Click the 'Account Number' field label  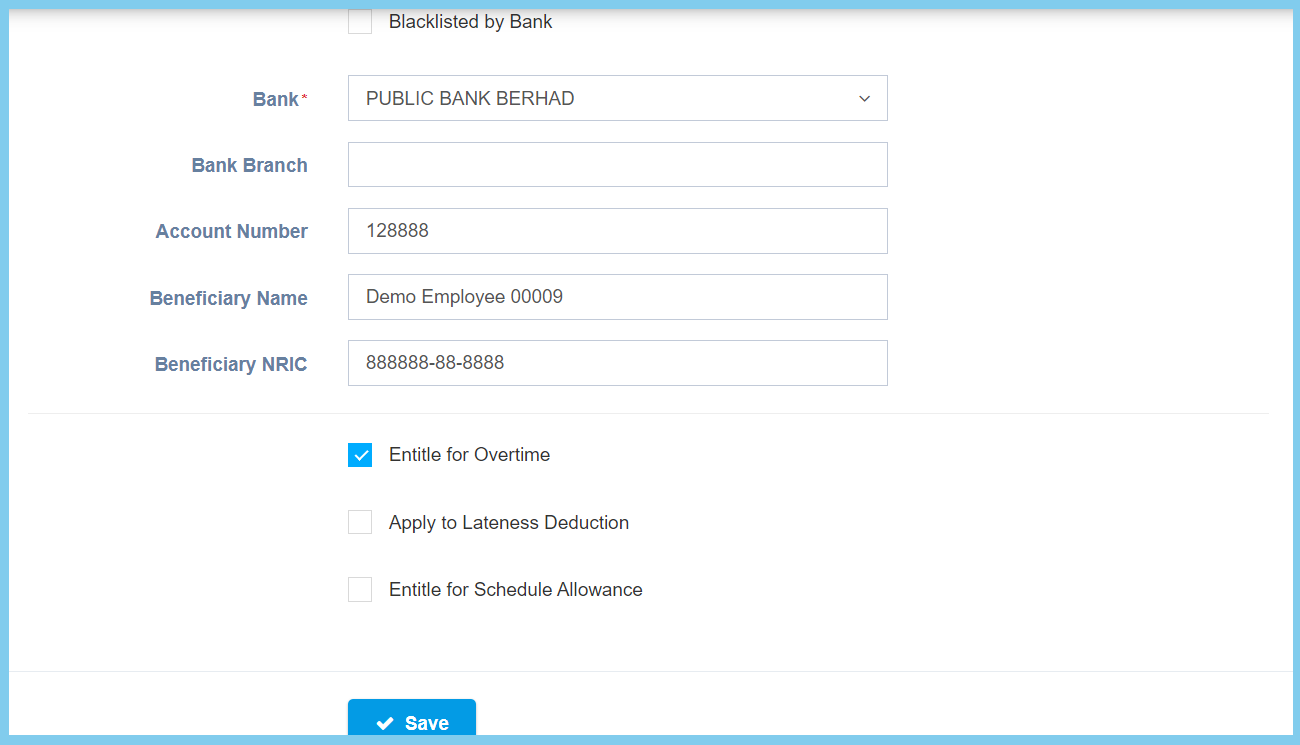coord(231,232)
